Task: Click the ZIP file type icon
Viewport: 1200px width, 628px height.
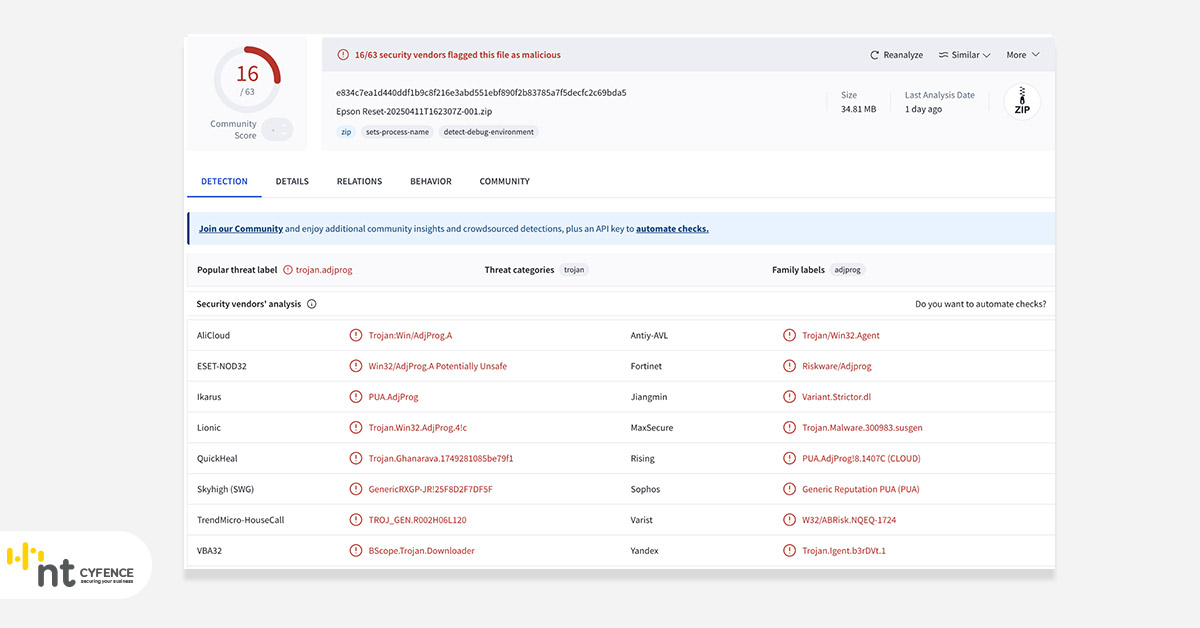Action: click(1022, 102)
